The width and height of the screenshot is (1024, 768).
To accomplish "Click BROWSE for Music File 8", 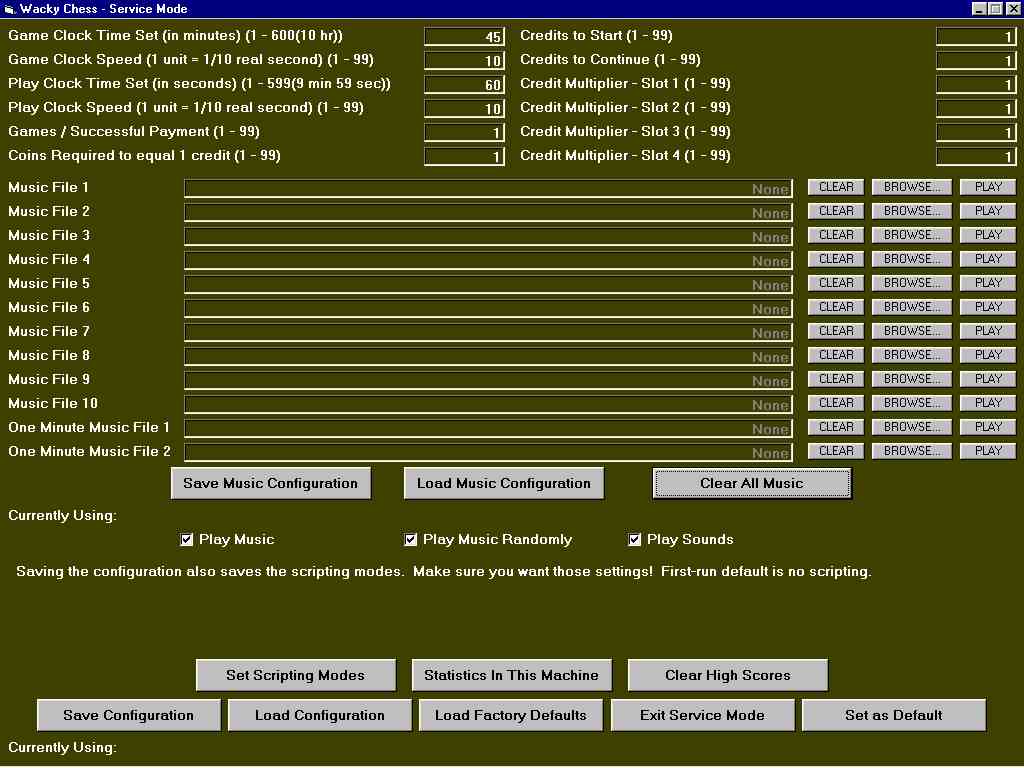I will pos(912,355).
